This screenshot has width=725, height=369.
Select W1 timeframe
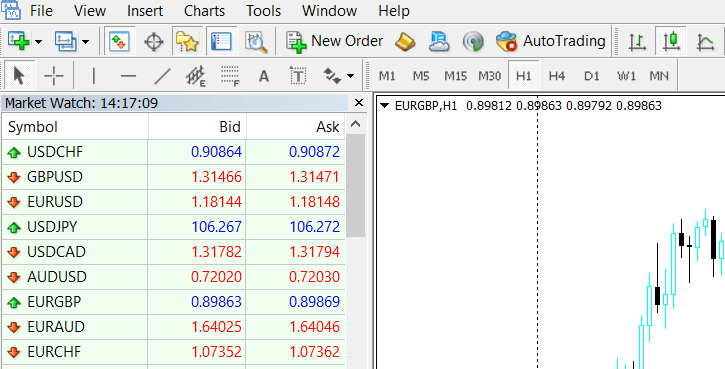point(627,75)
